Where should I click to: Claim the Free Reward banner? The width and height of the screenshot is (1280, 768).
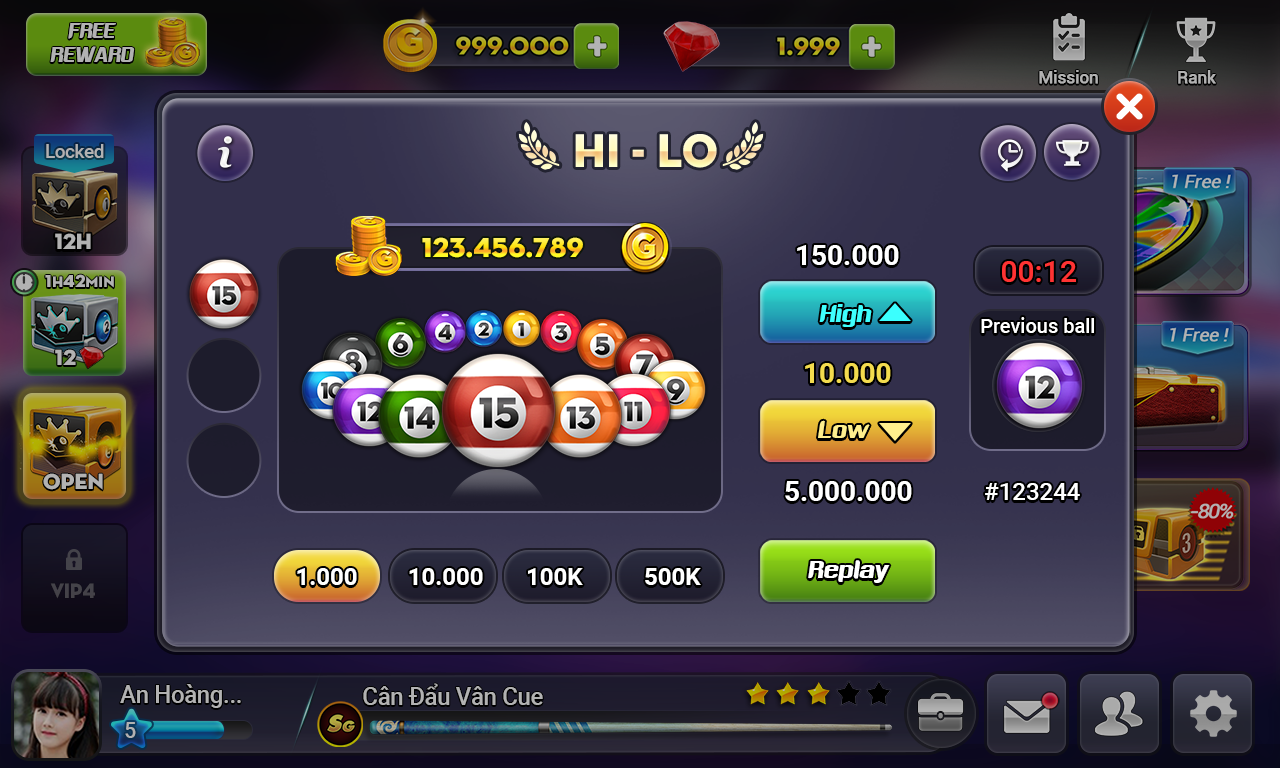pos(116,44)
